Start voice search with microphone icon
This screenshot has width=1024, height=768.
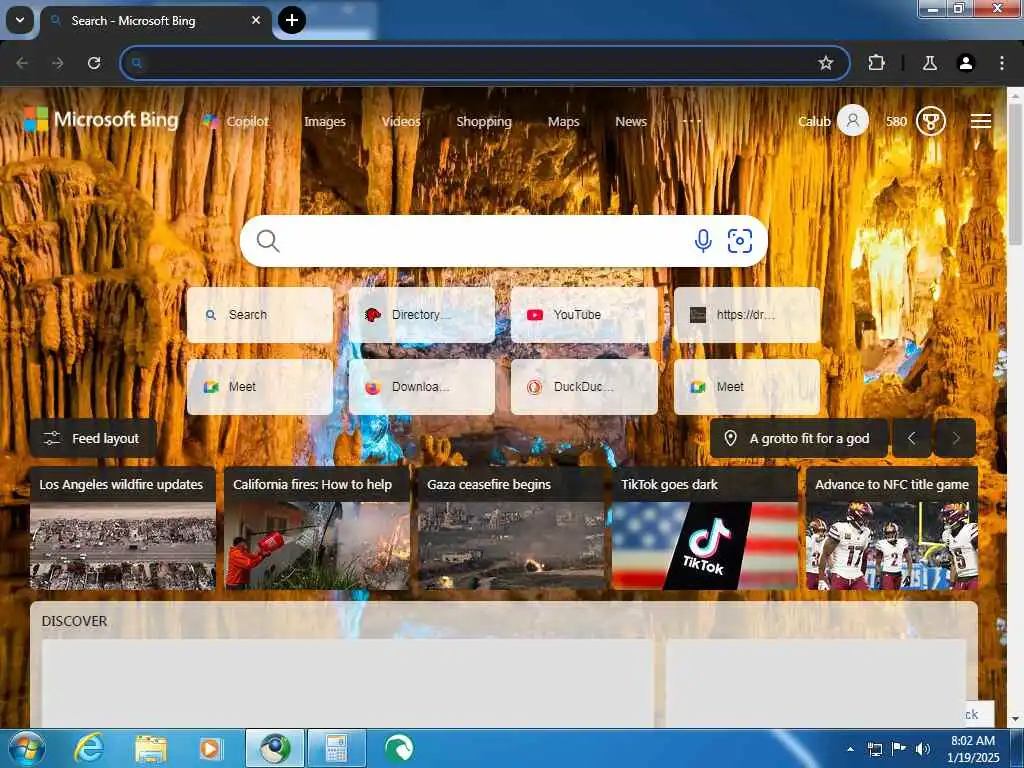pyautogui.click(x=703, y=241)
